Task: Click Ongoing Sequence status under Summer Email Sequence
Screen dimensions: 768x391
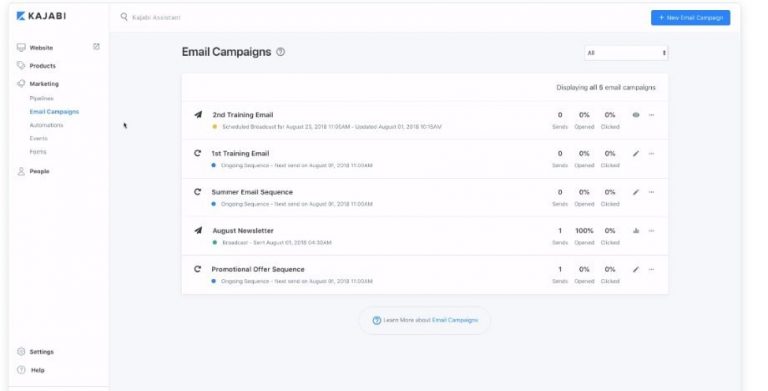Action: coord(297,204)
